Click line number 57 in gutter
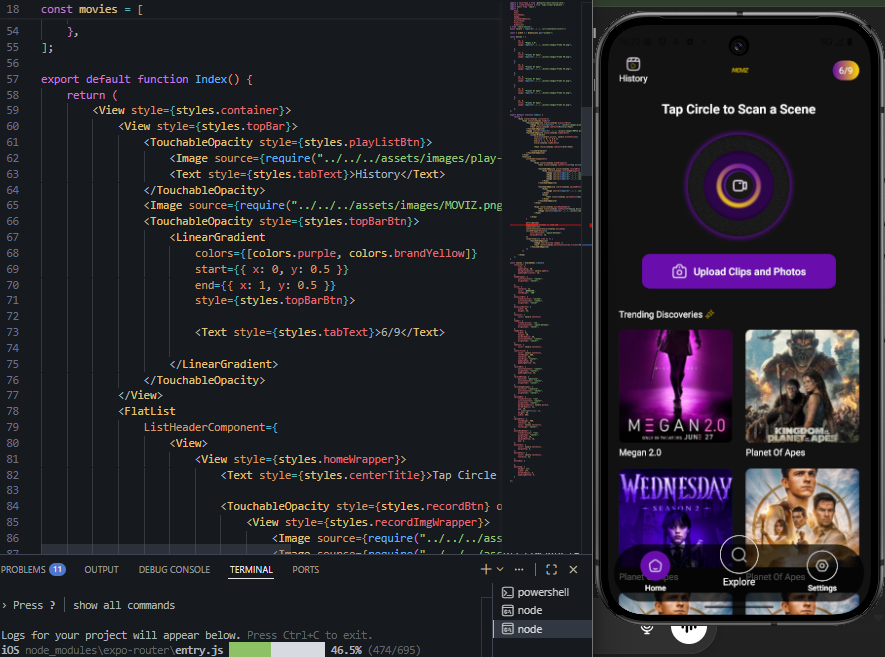 point(12,79)
